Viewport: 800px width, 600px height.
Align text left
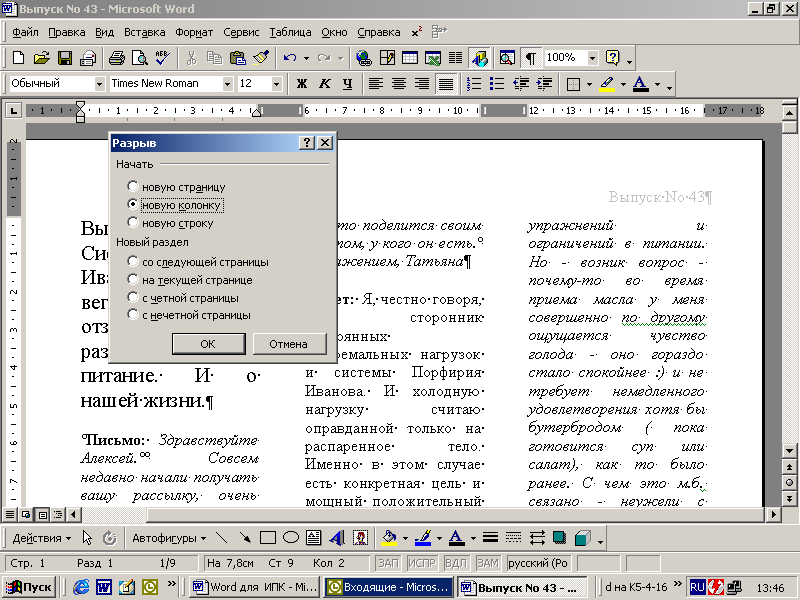pyautogui.click(x=376, y=84)
